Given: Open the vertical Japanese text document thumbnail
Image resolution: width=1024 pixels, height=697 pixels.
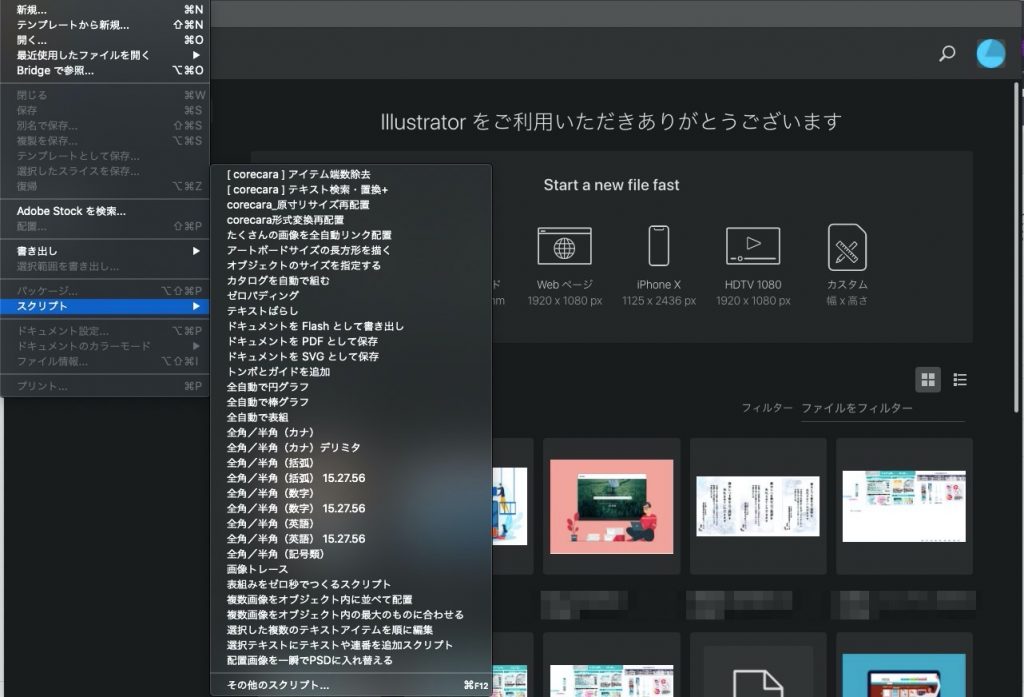Looking at the screenshot, I should click(758, 506).
